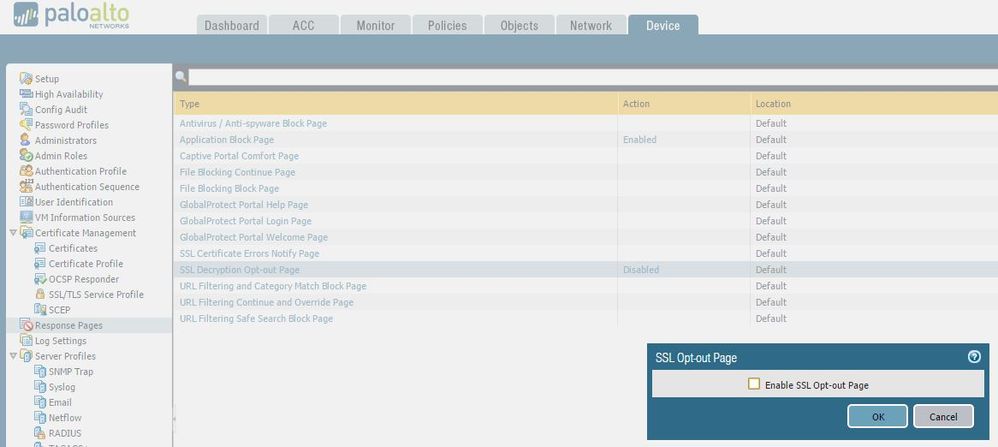
Task: Click the search magnifier icon
Action: [x=181, y=76]
